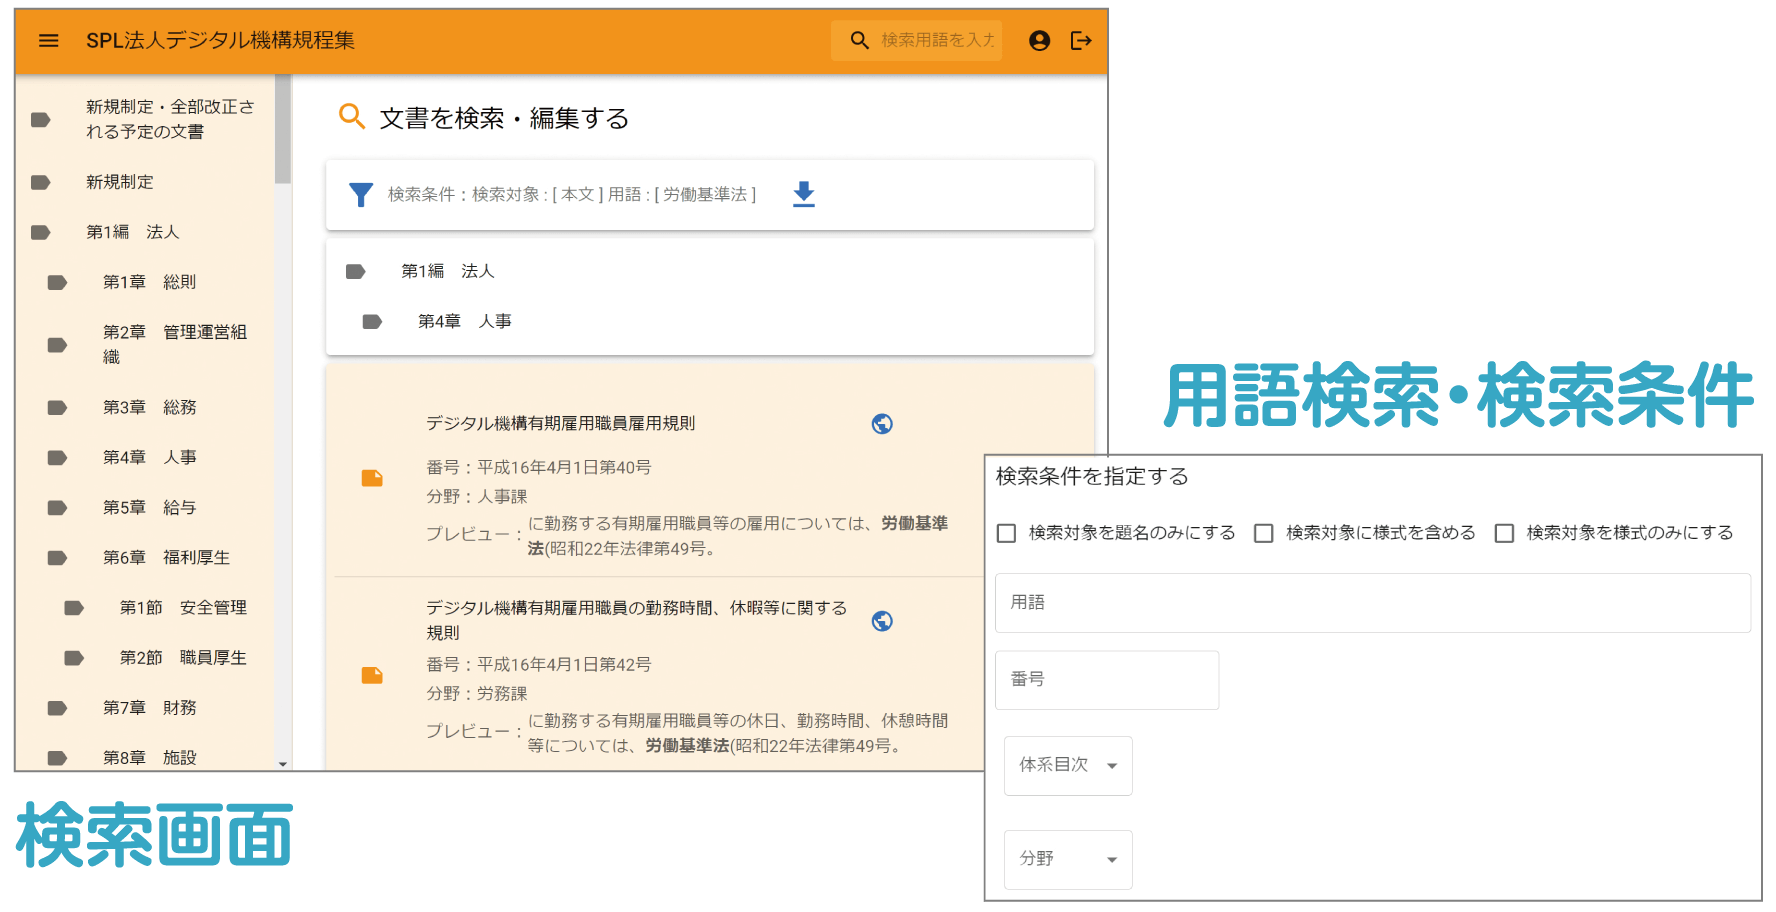Open the hamburger navigation menu
This screenshot has height=912, width=1776.
pos(48,41)
